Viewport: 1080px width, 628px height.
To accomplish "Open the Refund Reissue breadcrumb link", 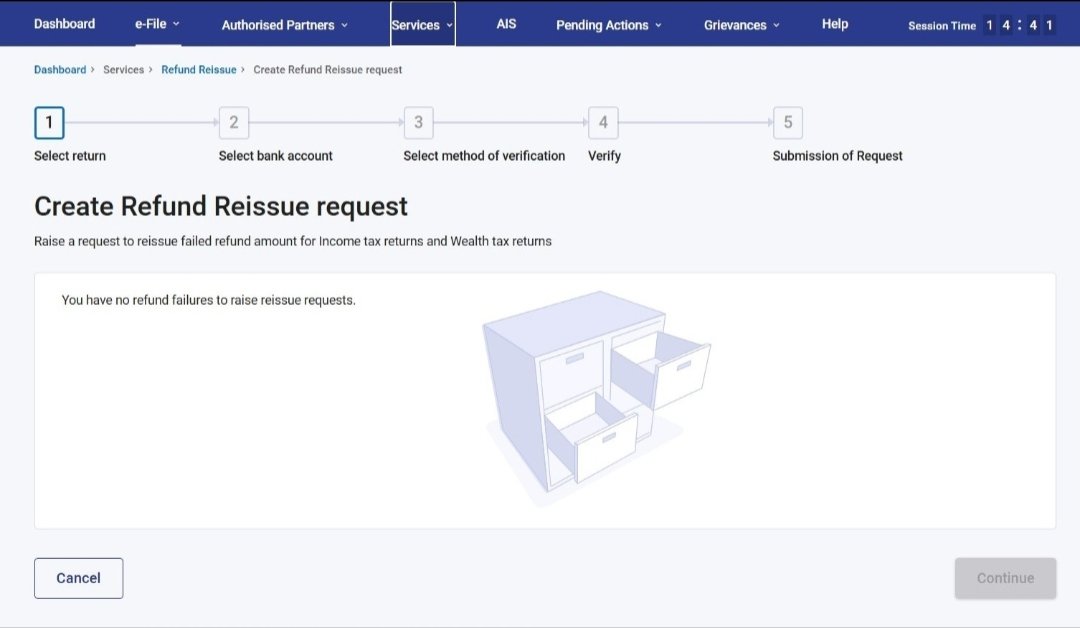I will click(198, 70).
